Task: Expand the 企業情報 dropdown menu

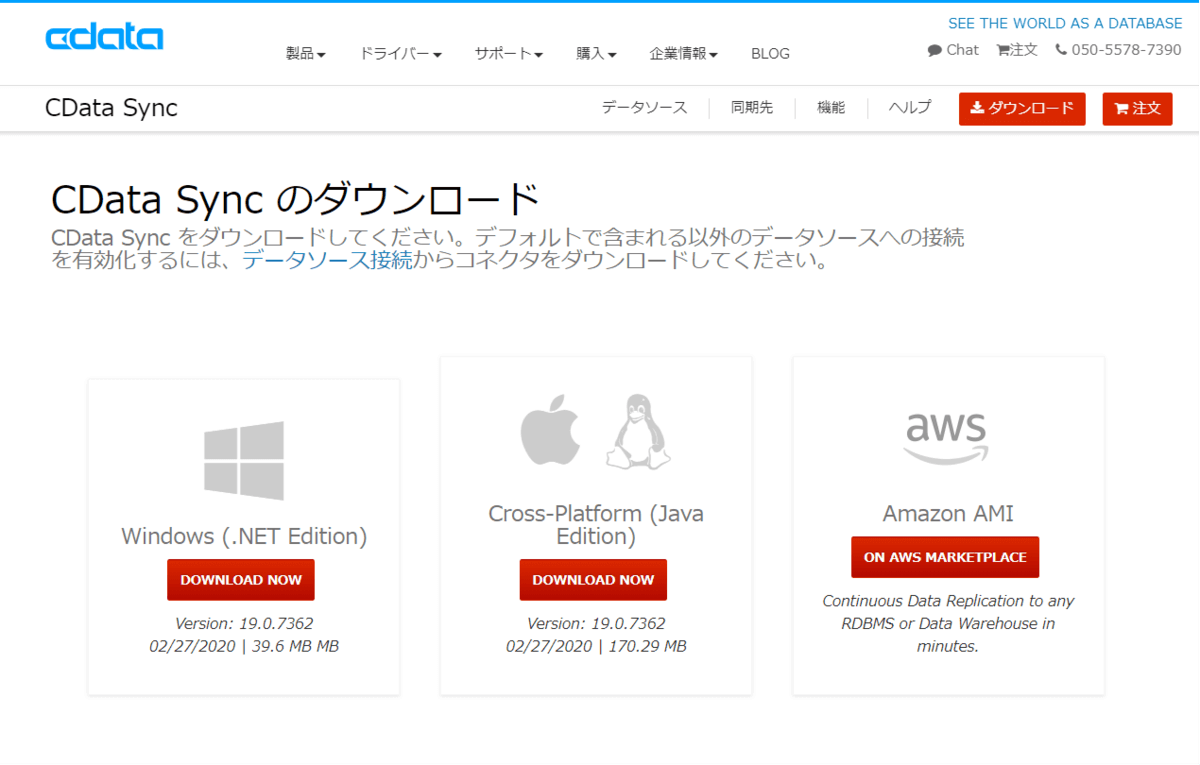Action: pos(683,54)
